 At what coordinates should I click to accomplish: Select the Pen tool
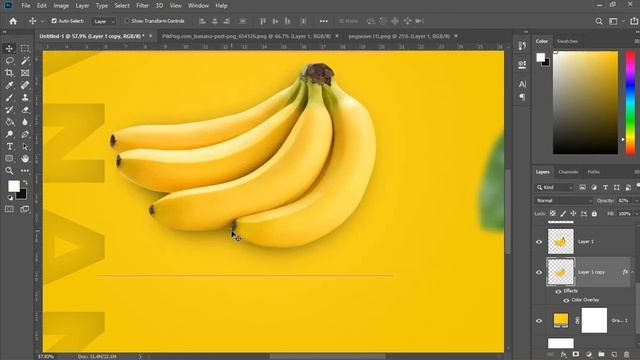25,134
